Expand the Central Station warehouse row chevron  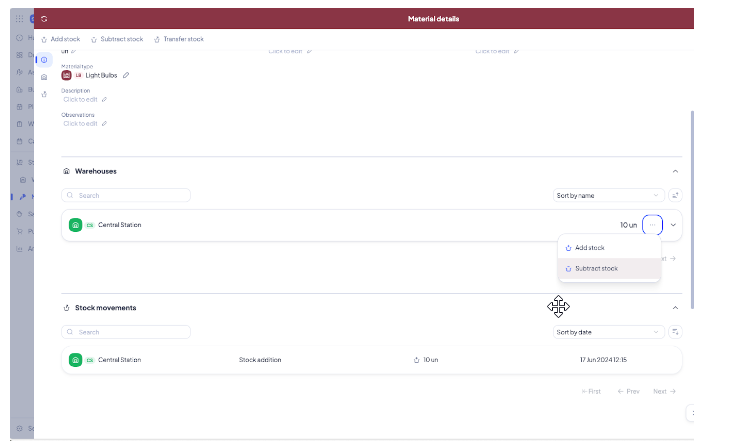pos(673,225)
